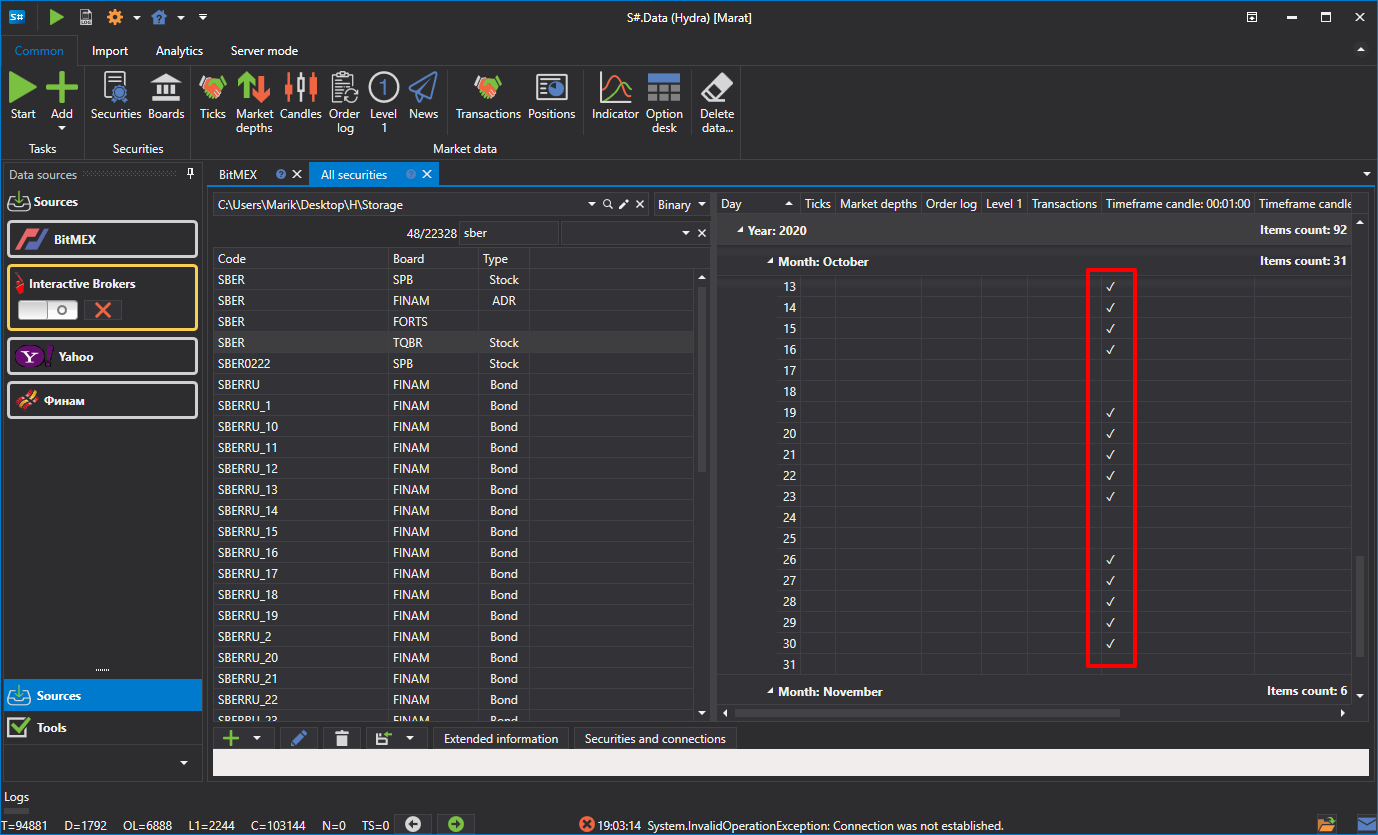1378x835 pixels.
Task: Click the trash delete button below securities list
Action: 342,738
